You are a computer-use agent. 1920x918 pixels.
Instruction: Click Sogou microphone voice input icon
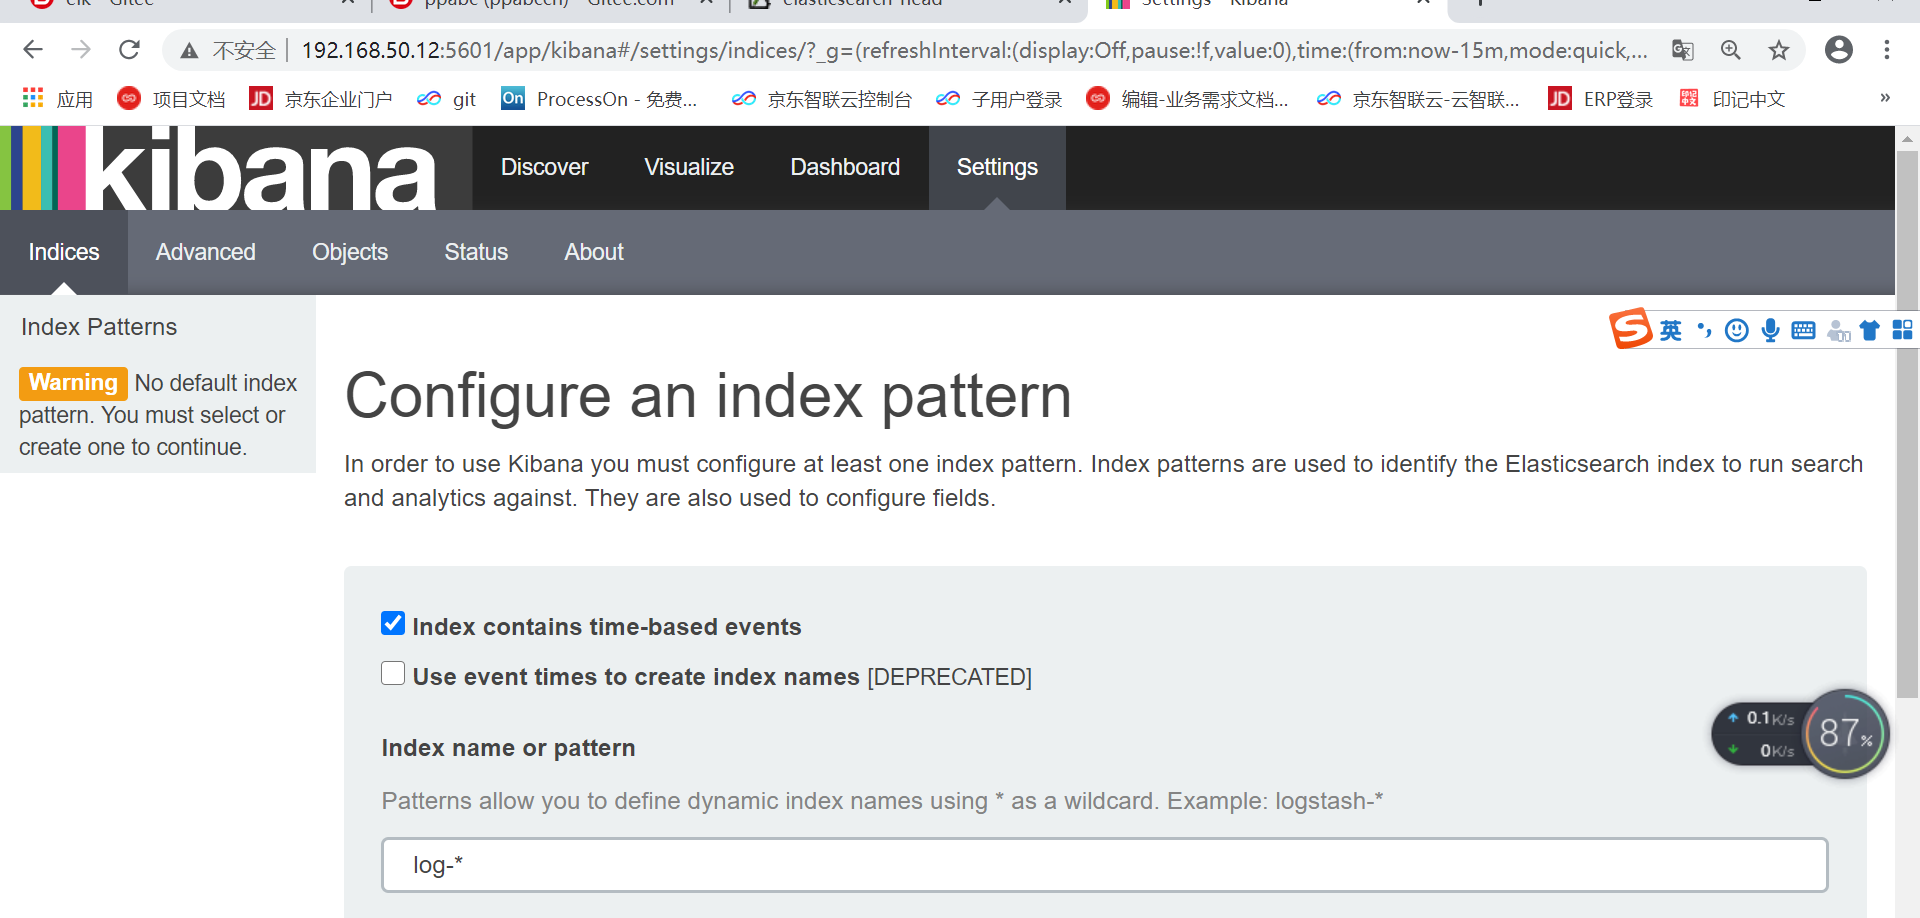pos(1770,330)
